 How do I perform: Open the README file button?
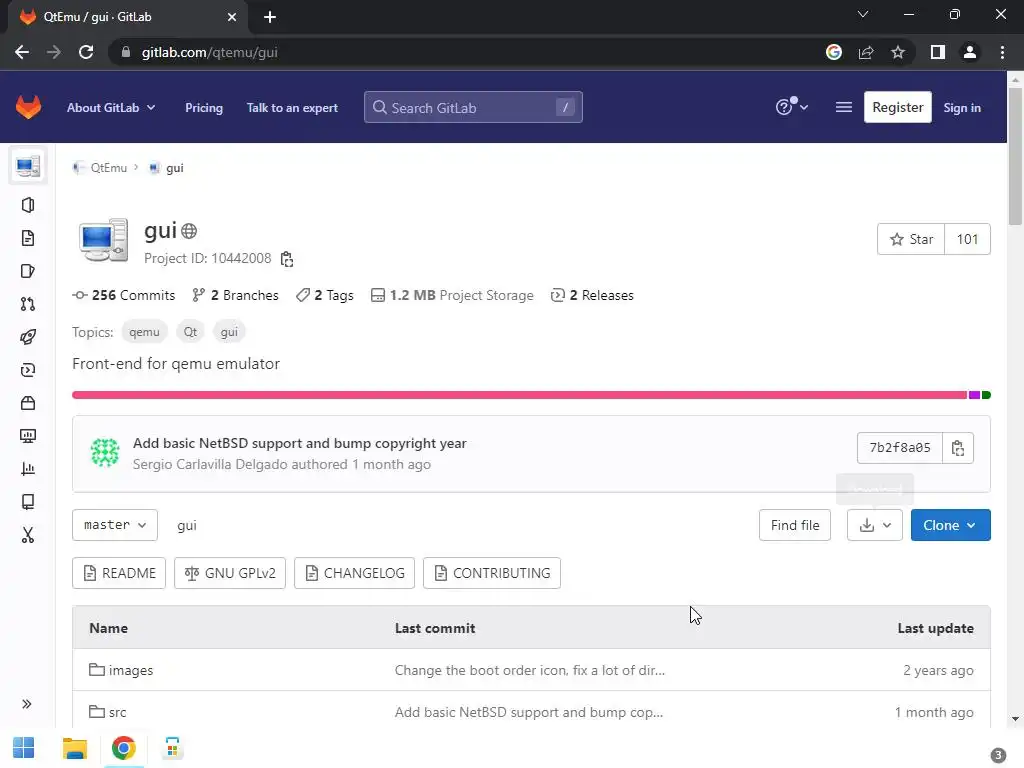[119, 573]
